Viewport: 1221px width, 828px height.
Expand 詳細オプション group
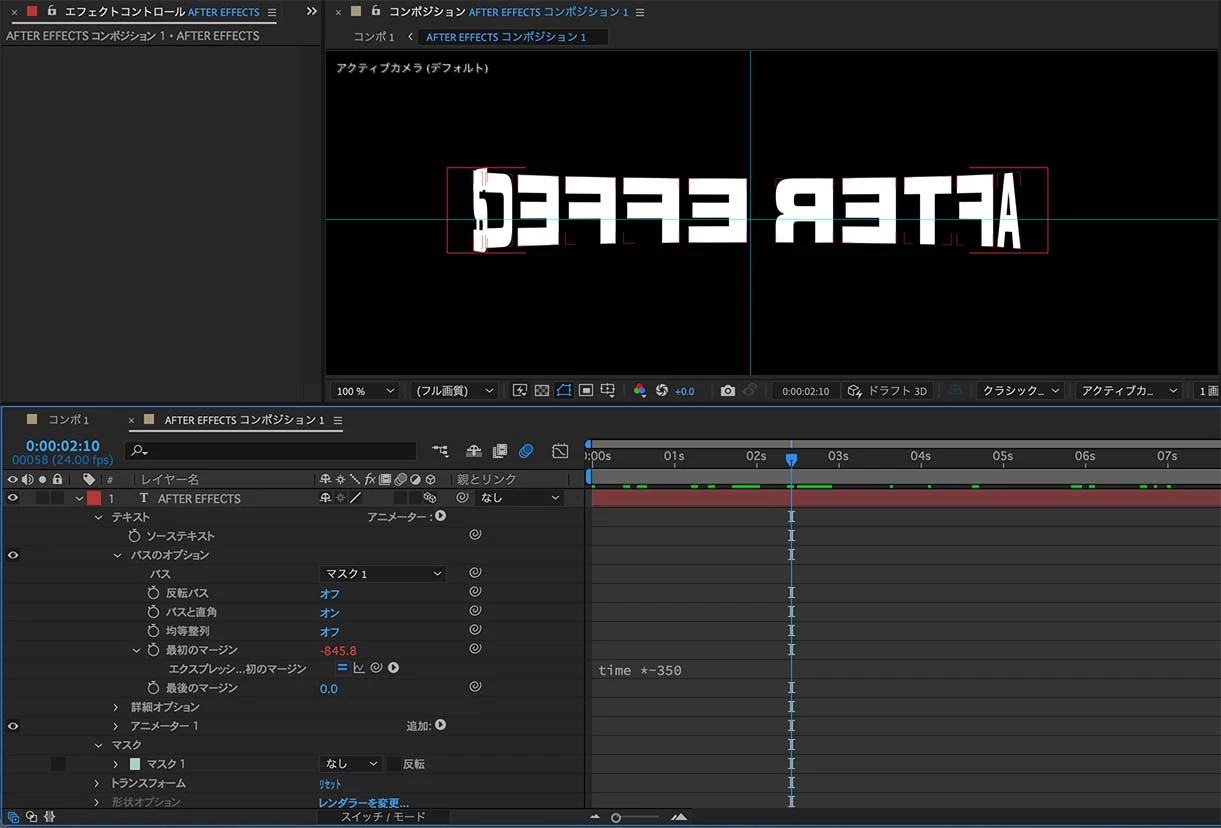pos(117,707)
